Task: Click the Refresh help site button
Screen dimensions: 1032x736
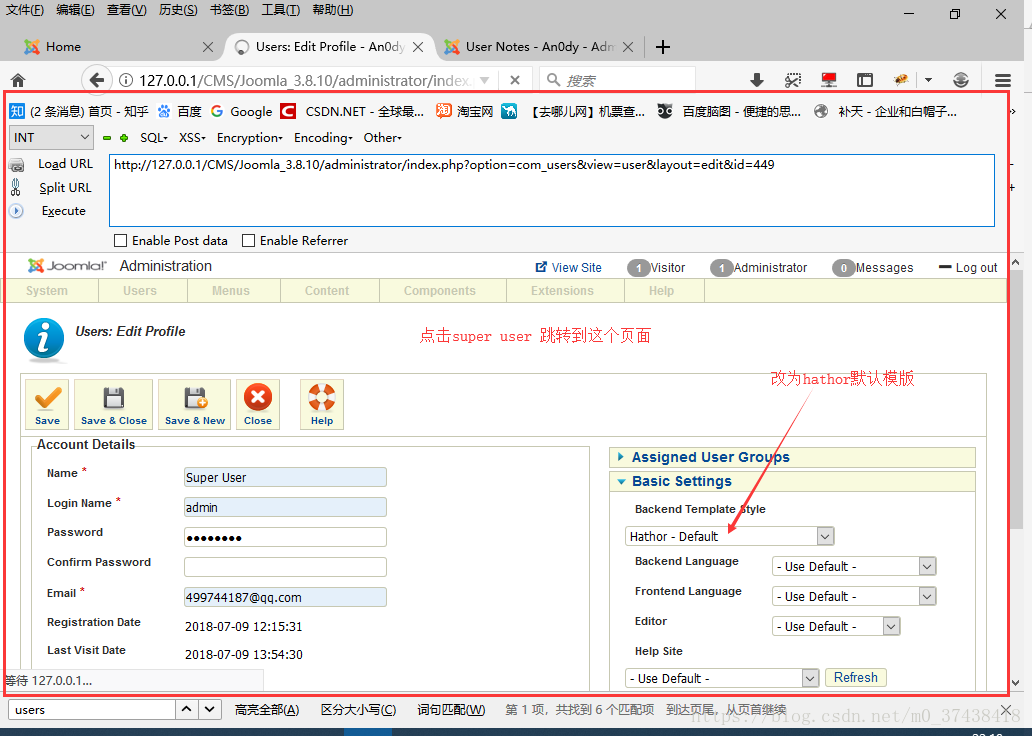Action: coord(856,677)
